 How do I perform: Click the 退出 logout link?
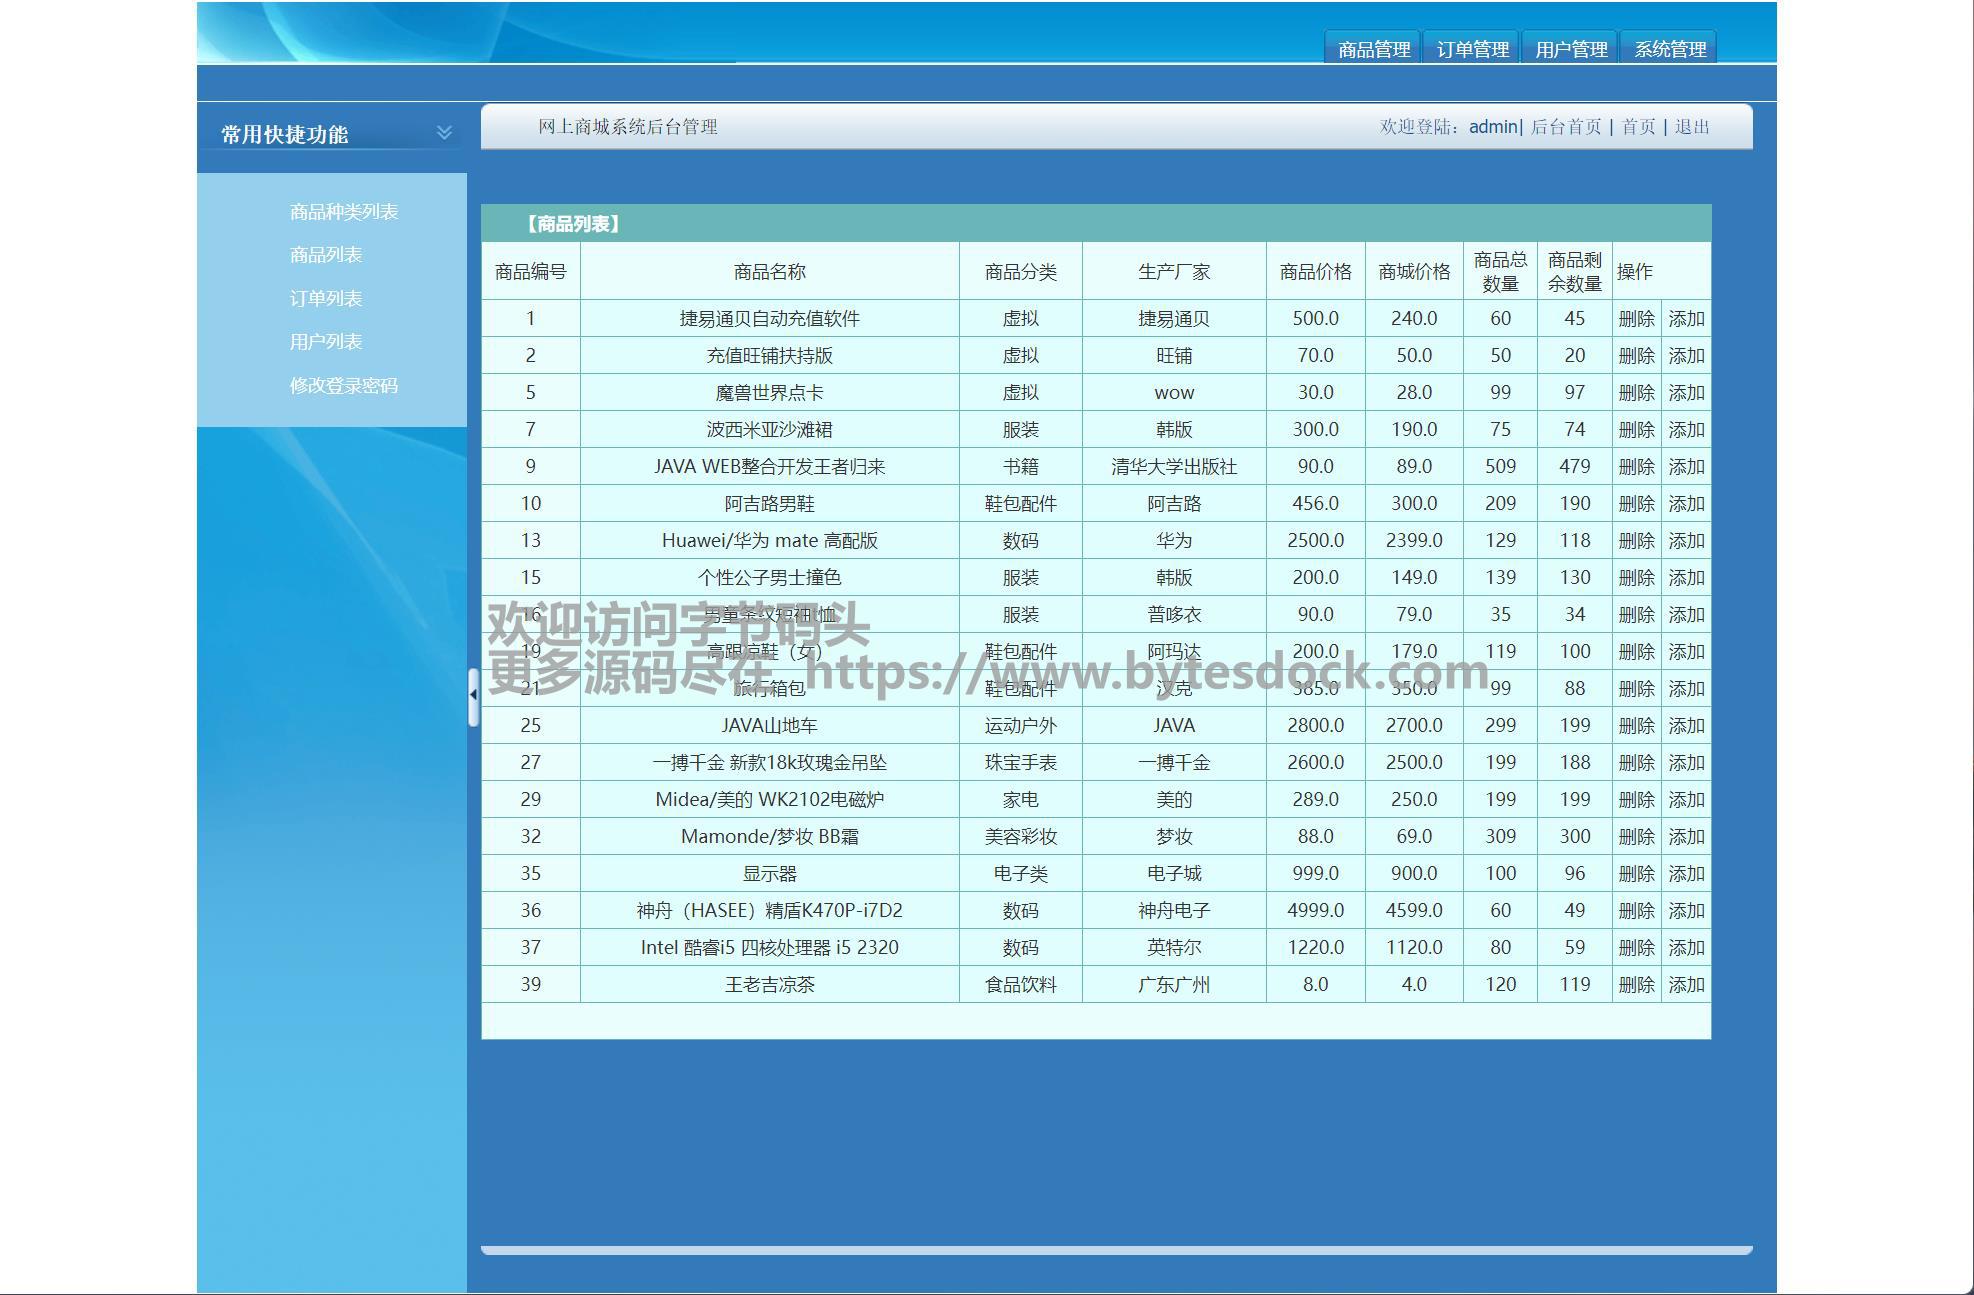pyautogui.click(x=1692, y=127)
